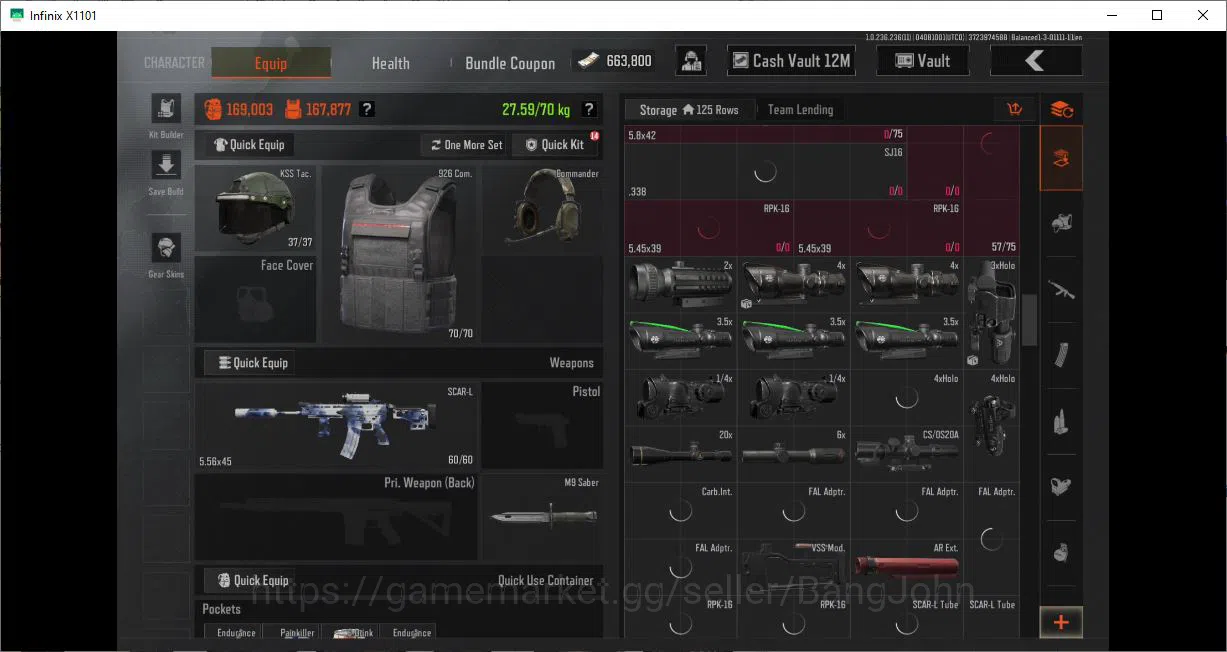
Task: Click the Vault button
Action: pyautogui.click(x=922, y=61)
